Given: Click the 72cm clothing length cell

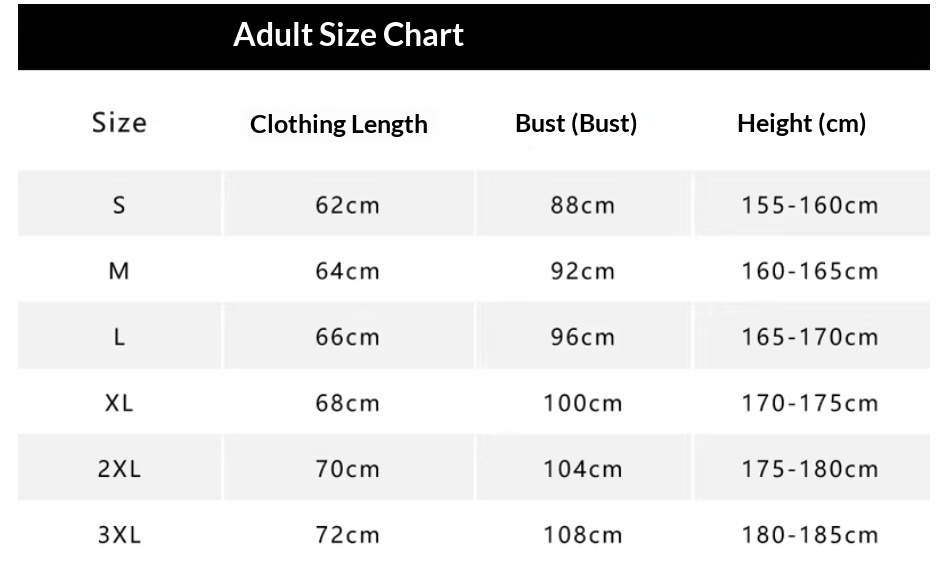Looking at the screenshot, I should point(347,535).
